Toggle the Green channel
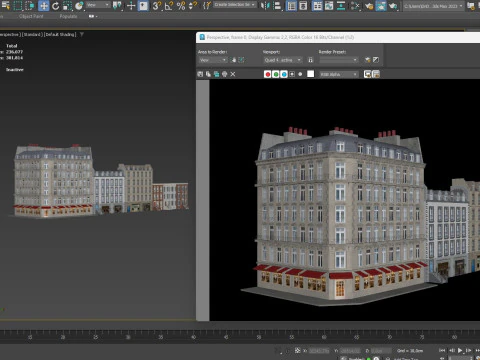This screenshot has width=480, height=360. point(276,74)
